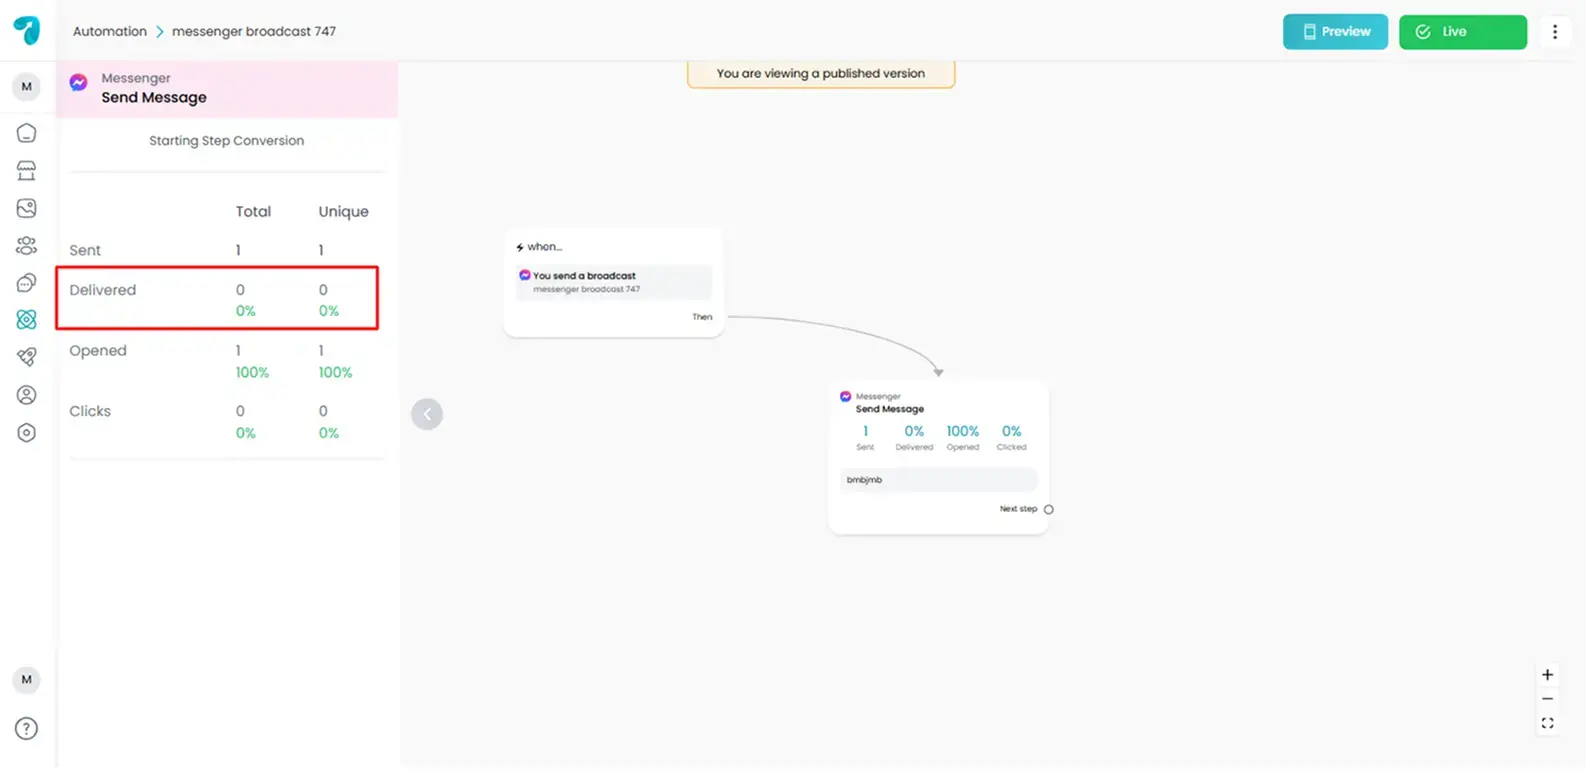Viewport: 1586px width, 772px height.
Task: Open the chat bubbles inbox icon
Action: pos(27,283)
